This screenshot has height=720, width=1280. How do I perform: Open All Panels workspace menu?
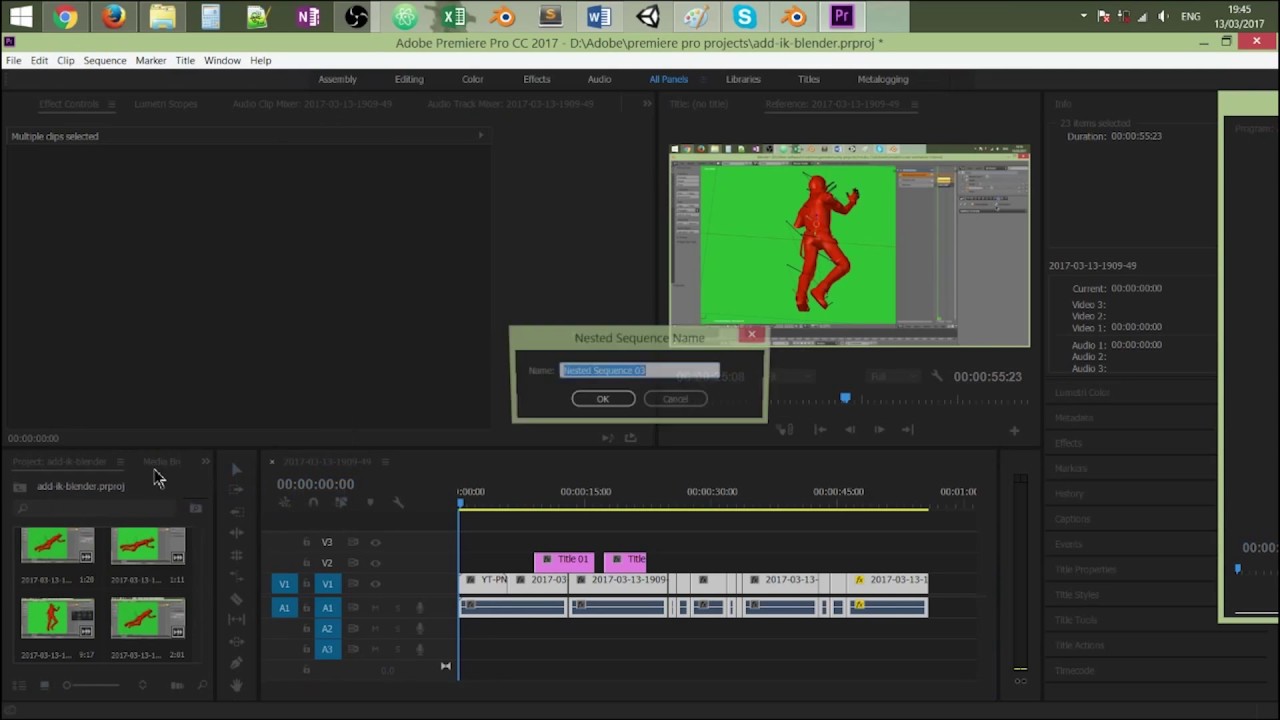(703, 79)
